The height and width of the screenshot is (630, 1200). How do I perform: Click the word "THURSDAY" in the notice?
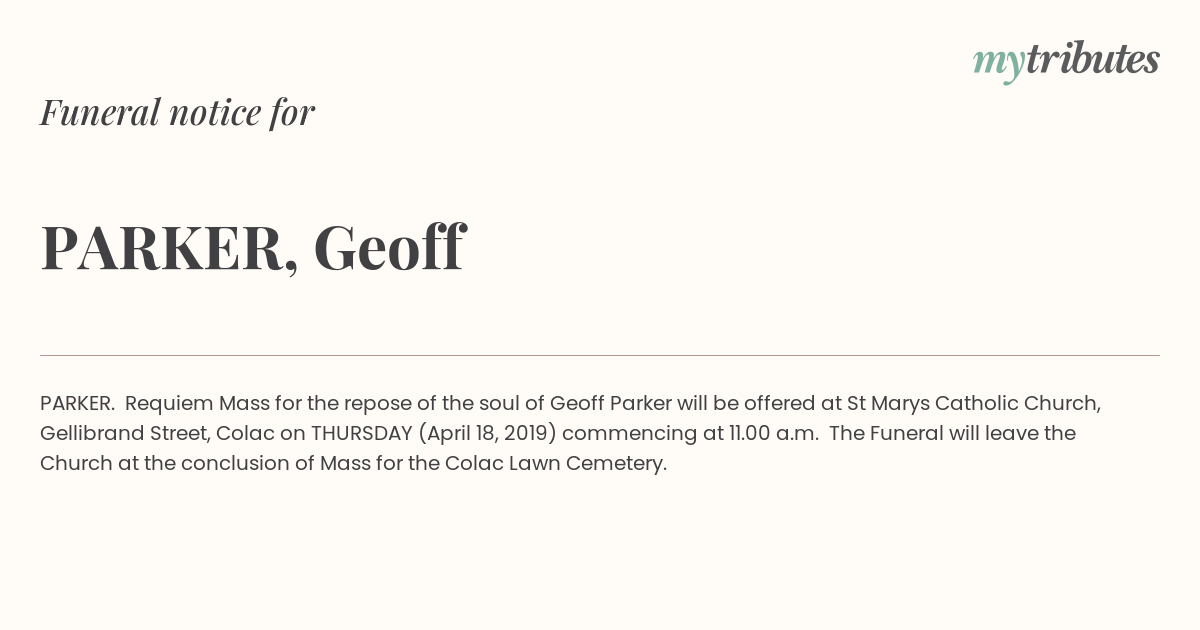[x=362, y=433]
